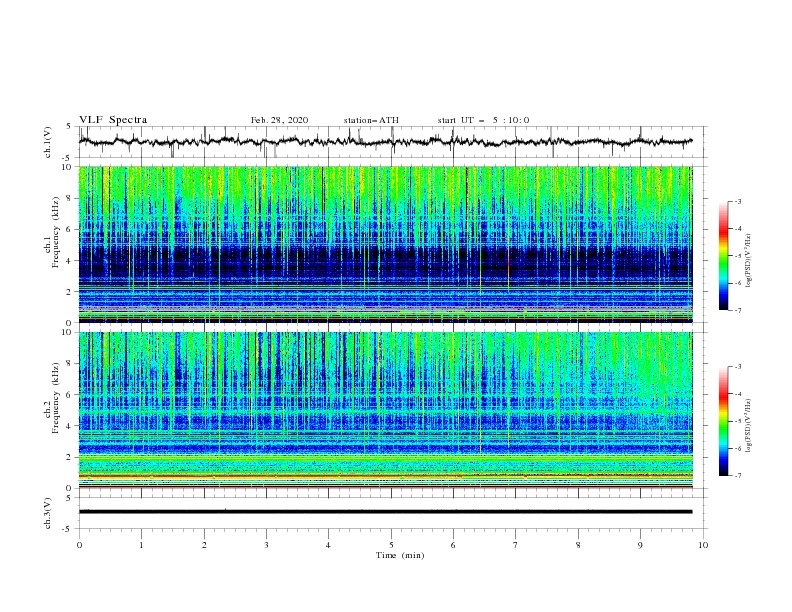Click the '6' kHz tick on ch.1 frequency axis
792x612 pixels.
70,229
